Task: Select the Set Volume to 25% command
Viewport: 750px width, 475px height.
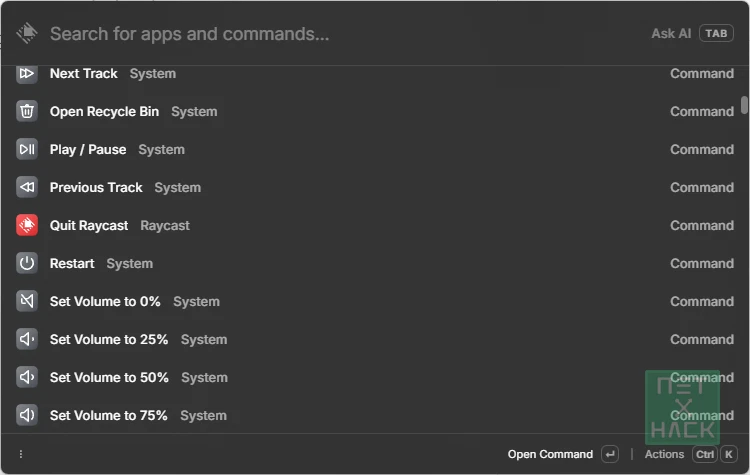Action: (375, 340)
